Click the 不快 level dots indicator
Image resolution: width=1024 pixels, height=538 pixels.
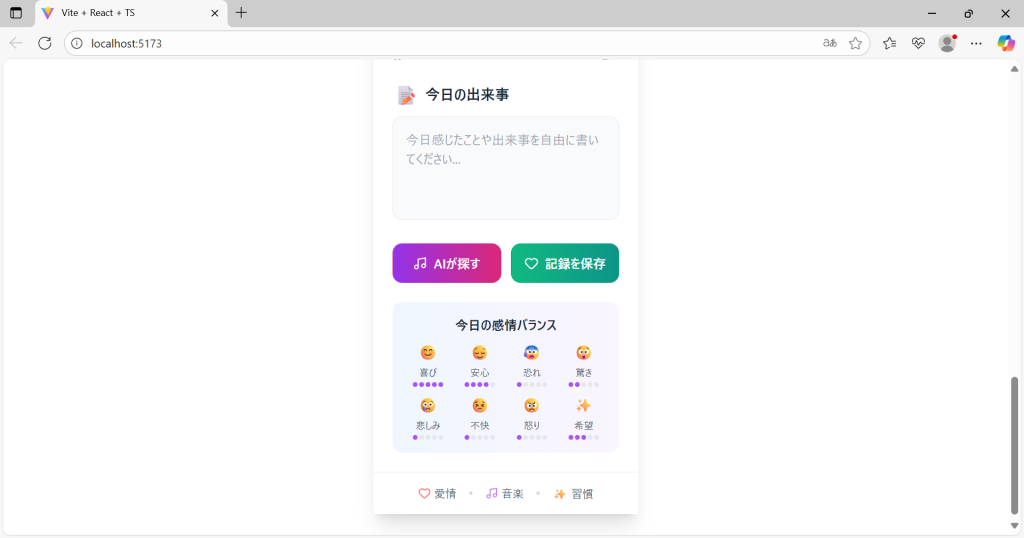(x=479, y=437)
